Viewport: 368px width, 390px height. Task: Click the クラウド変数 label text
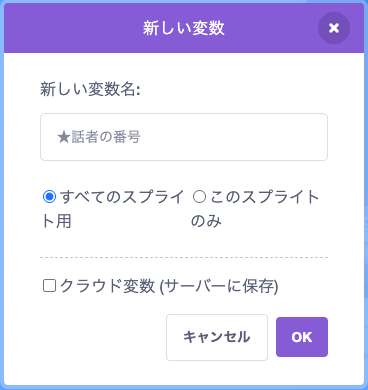107,286
